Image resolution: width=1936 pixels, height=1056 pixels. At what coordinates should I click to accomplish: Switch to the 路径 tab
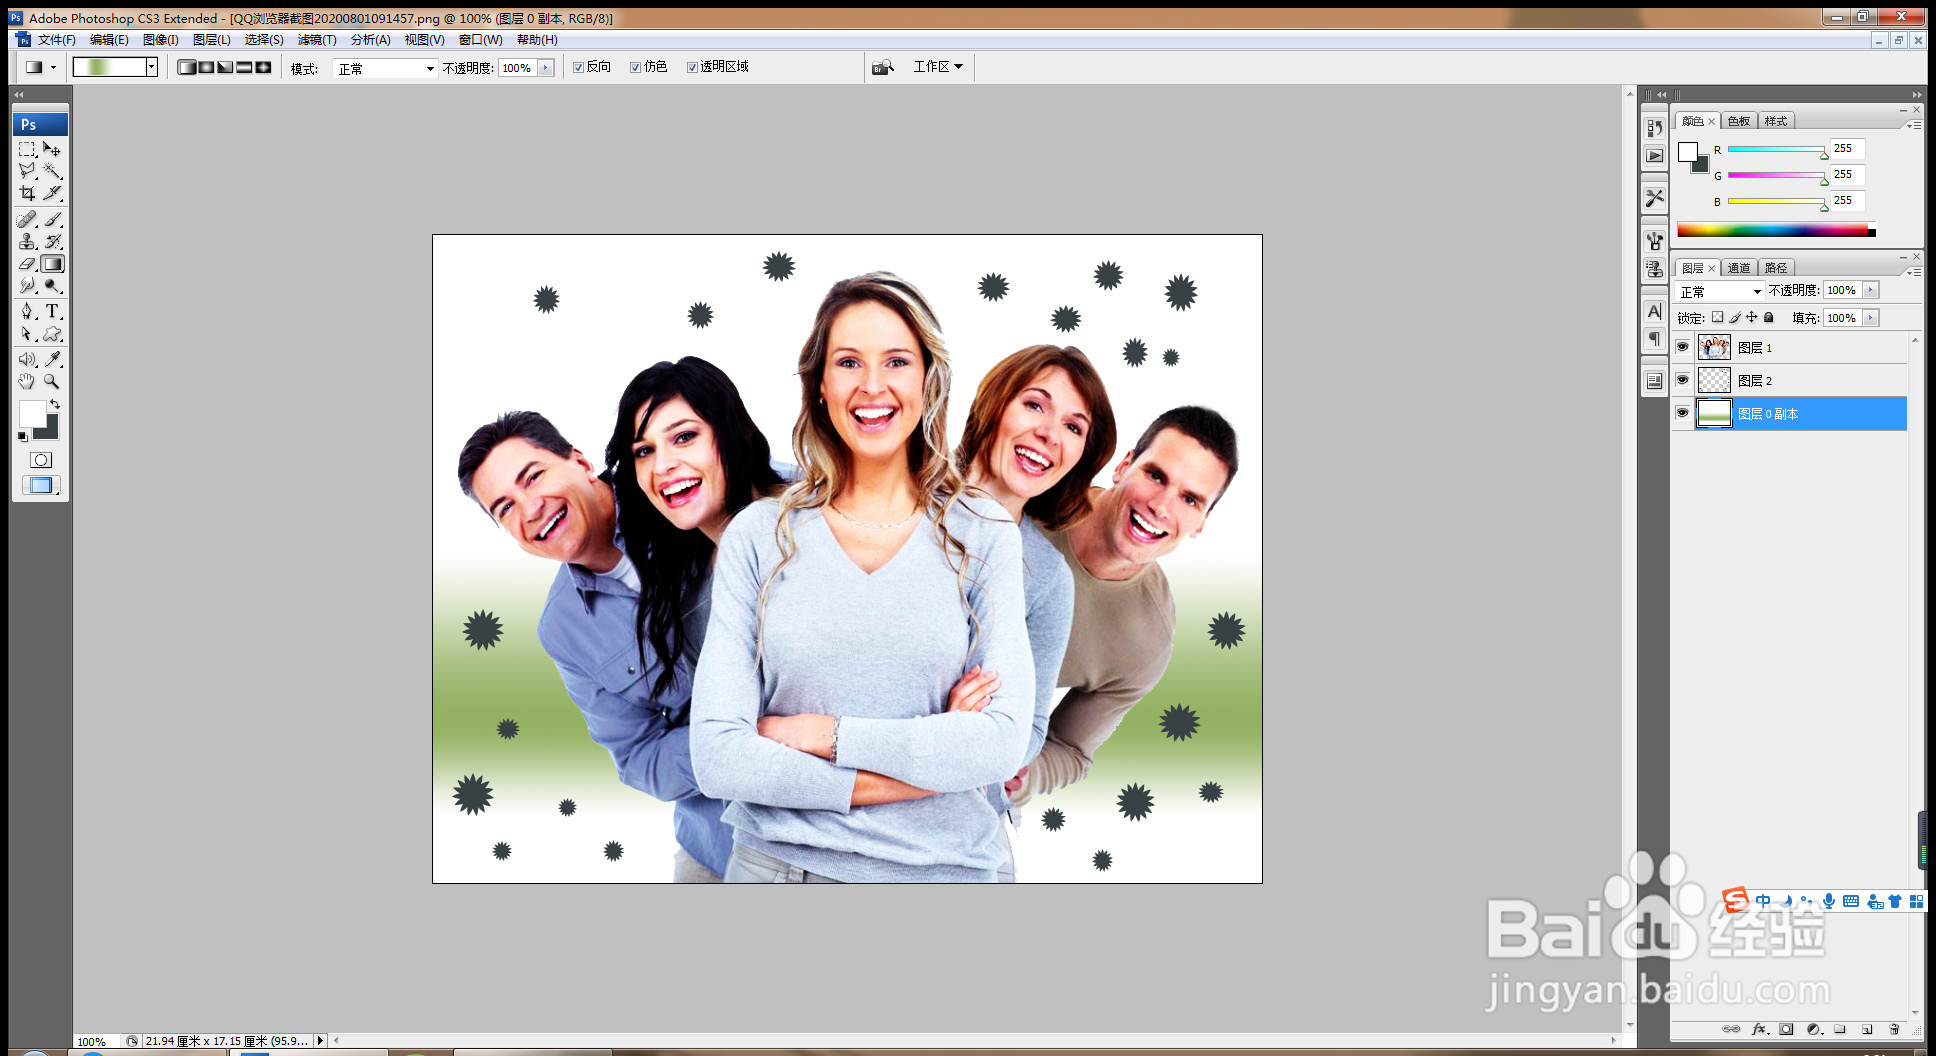(x=1776, y=268)
